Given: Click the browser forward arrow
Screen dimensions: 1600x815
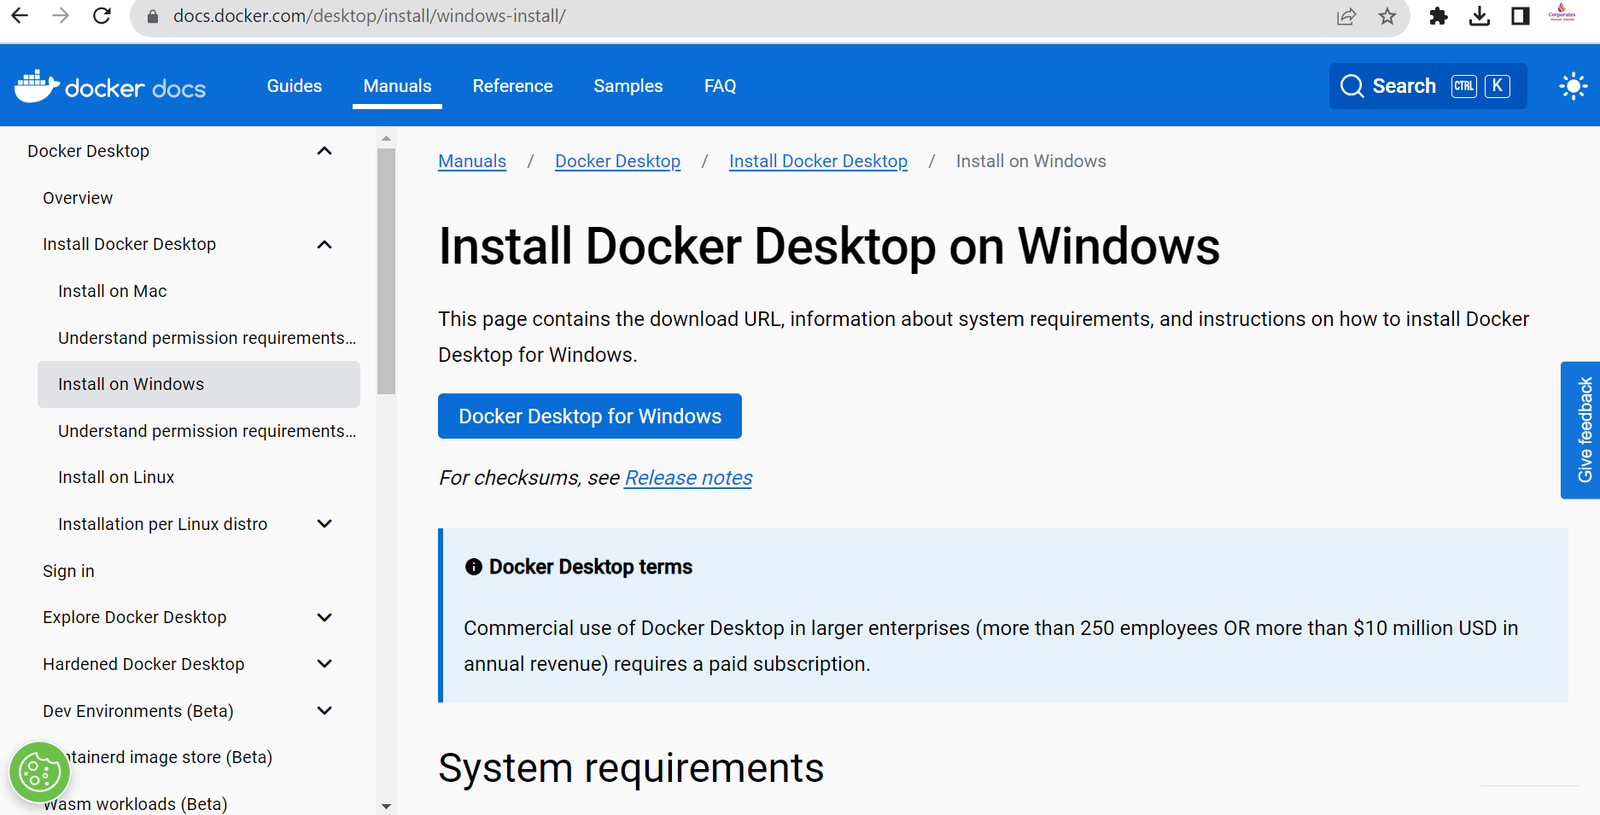Looking at the screenshot, I should click(60, 16).
